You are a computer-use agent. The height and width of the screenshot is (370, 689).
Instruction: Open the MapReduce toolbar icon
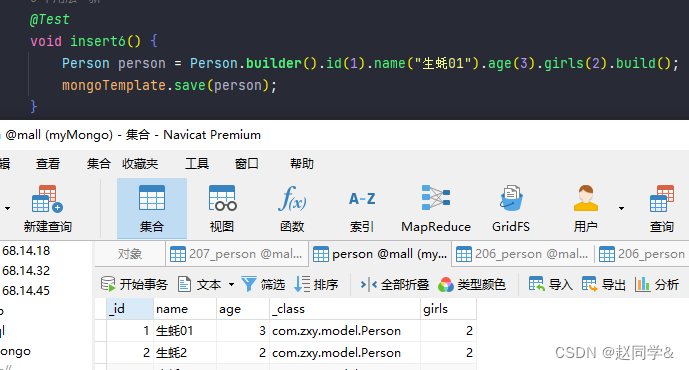(x=436, y=209)
